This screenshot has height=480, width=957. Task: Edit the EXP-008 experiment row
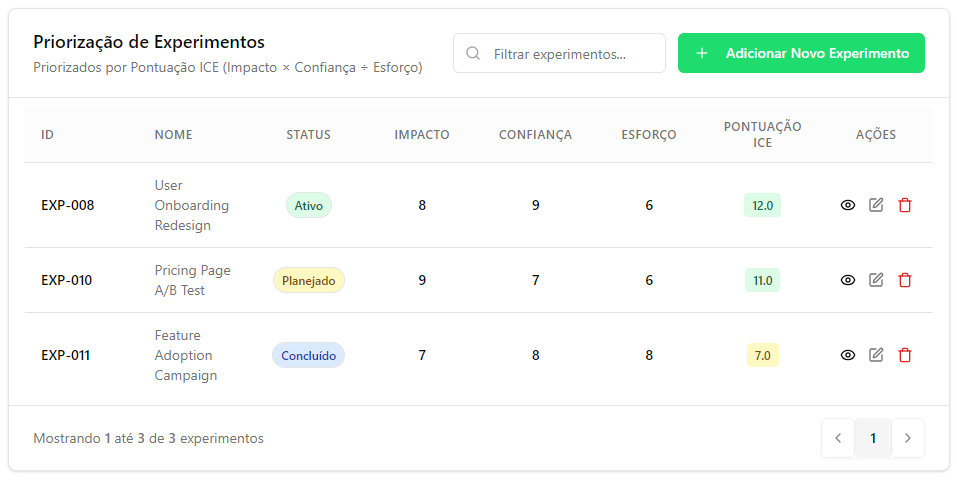(x=876, y=205)
